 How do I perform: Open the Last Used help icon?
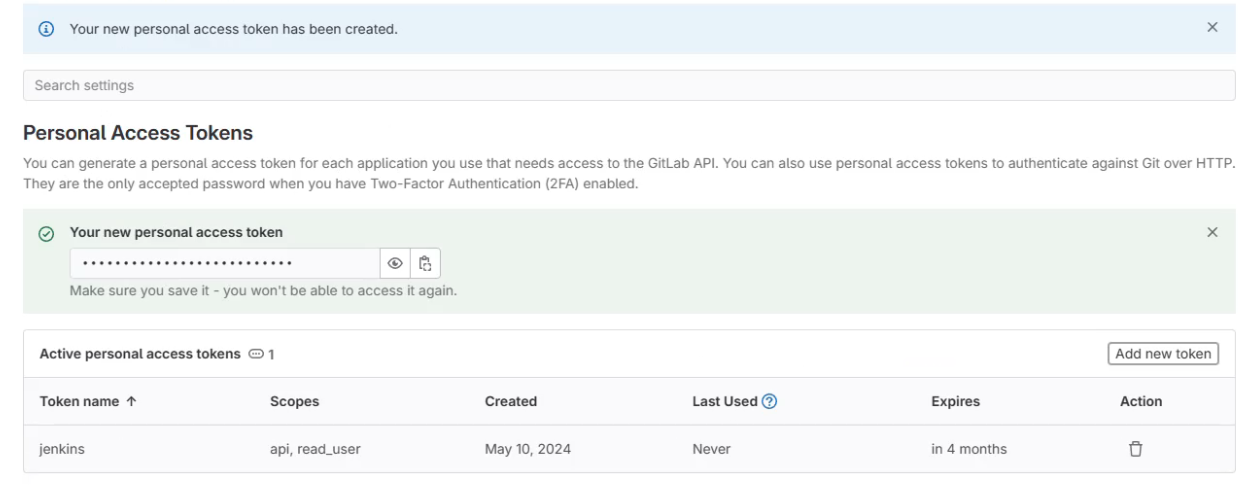769,401
